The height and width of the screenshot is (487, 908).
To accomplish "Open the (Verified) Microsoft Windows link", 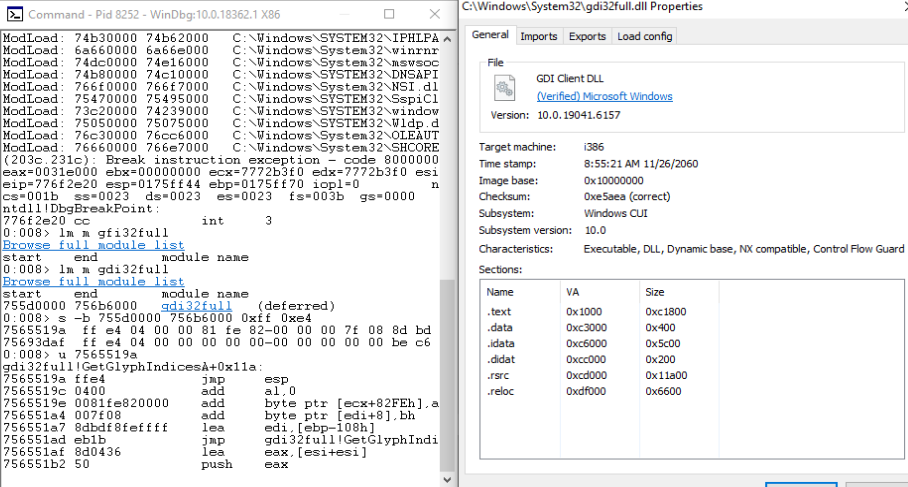I will tap(605, 97).
